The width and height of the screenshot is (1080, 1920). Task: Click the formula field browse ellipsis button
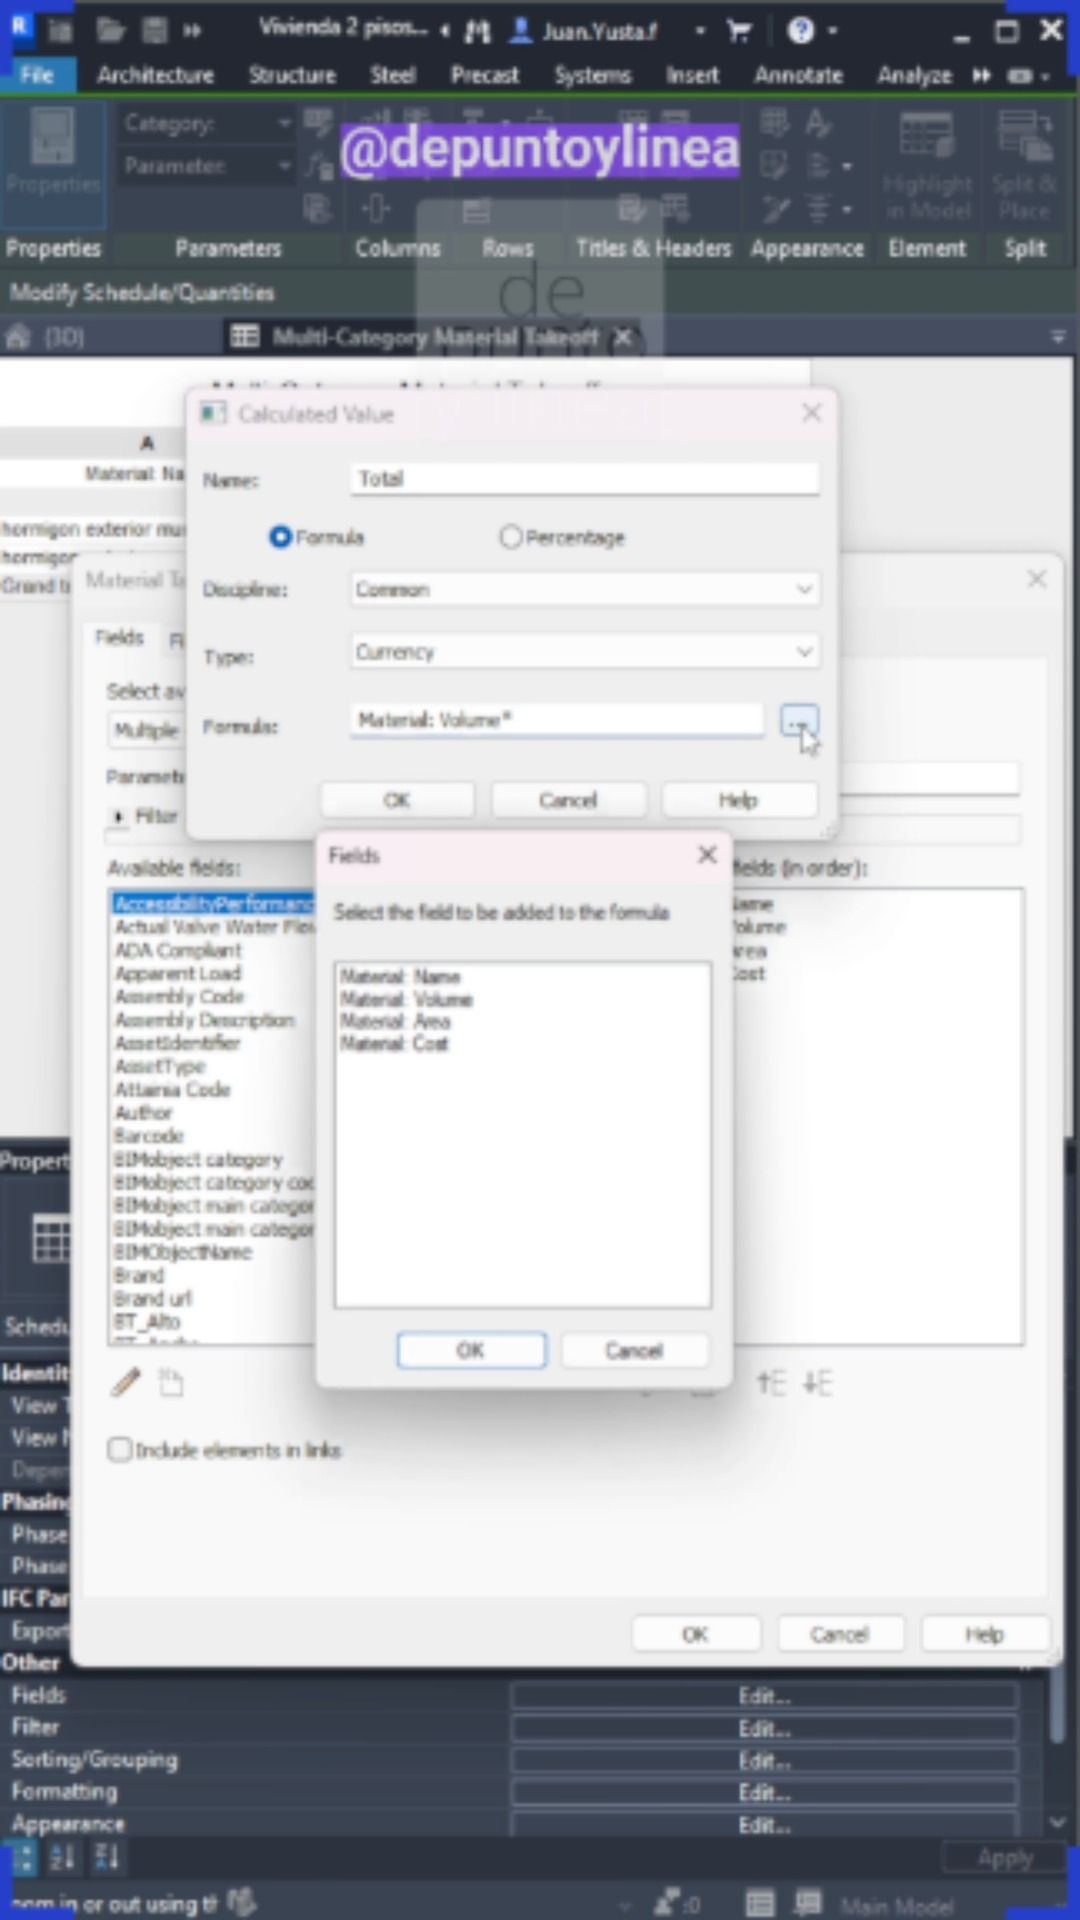click(x=798, y=720)
